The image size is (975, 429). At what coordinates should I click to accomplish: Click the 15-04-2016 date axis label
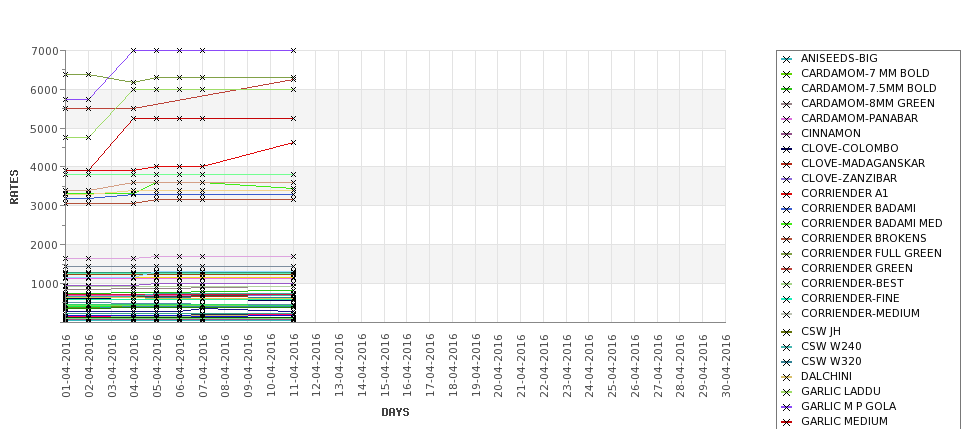(x=385, y=365)
